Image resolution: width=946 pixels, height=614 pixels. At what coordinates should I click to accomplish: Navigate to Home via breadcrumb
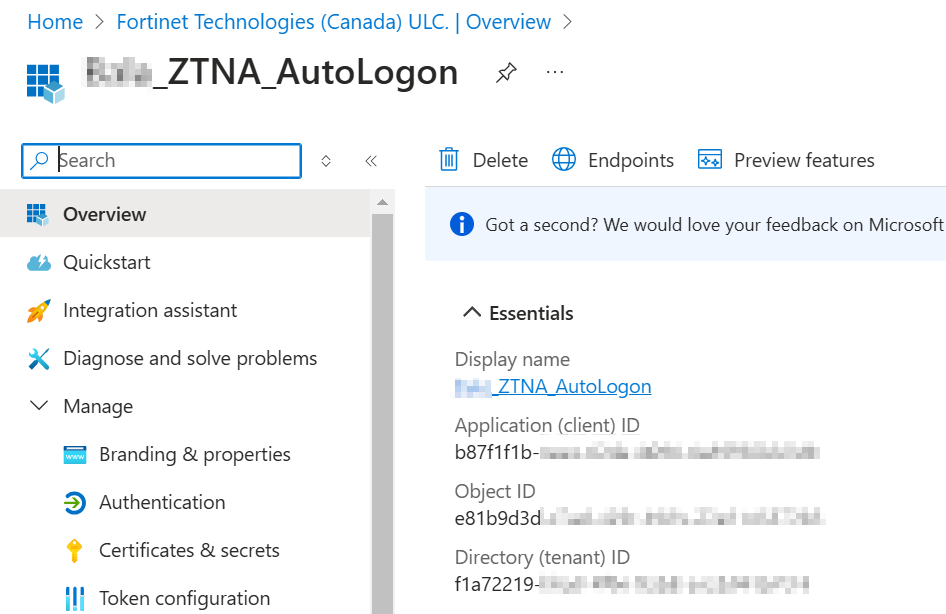55,21
